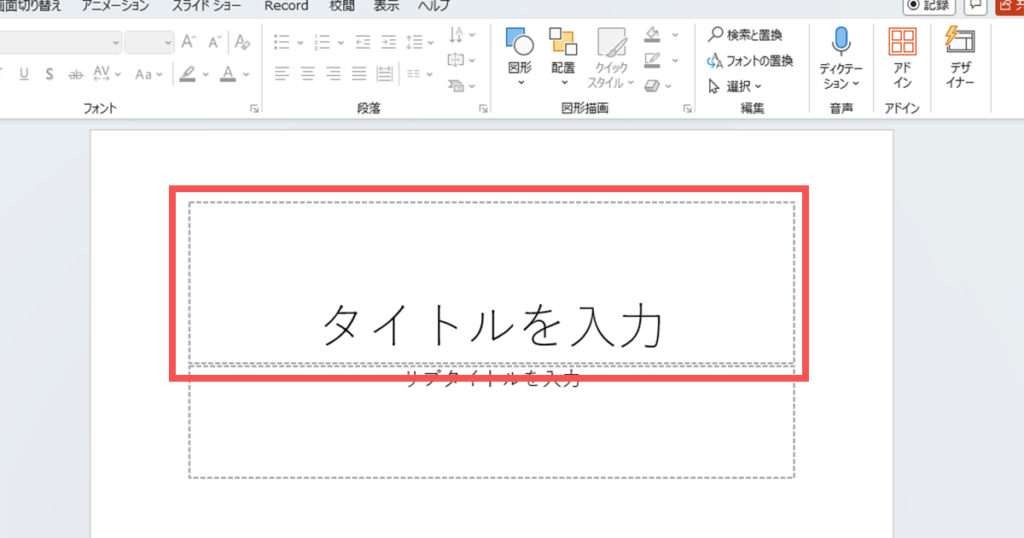
Task: Apply the text highlight color pen
Action: tap(188, 74)
